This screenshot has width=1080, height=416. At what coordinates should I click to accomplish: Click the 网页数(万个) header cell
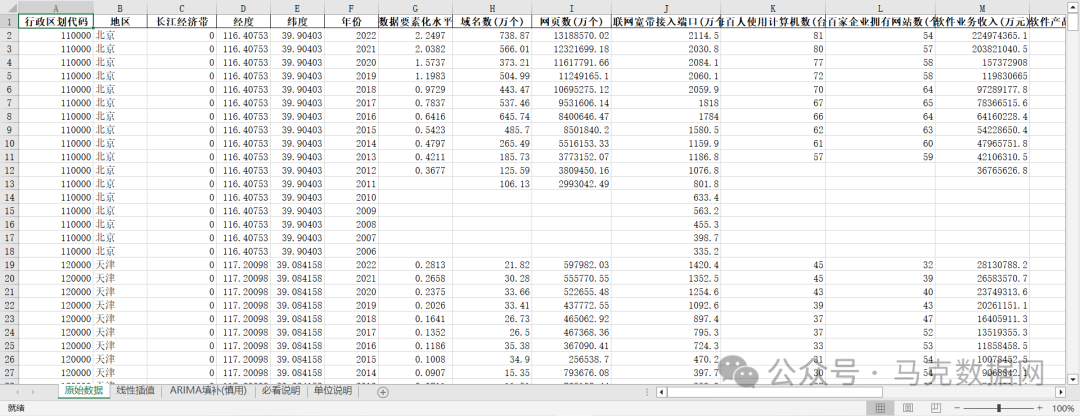(571, 22)
